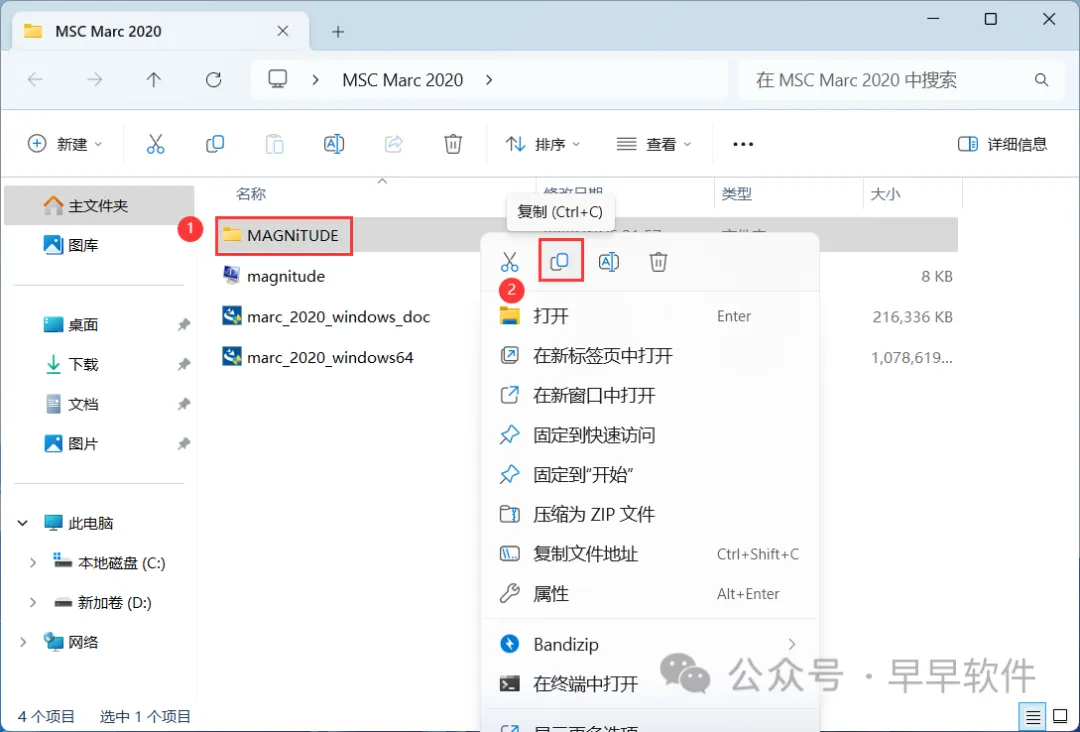
Task: Open a new tab with the plus button
Action: (x=338, y=32)
